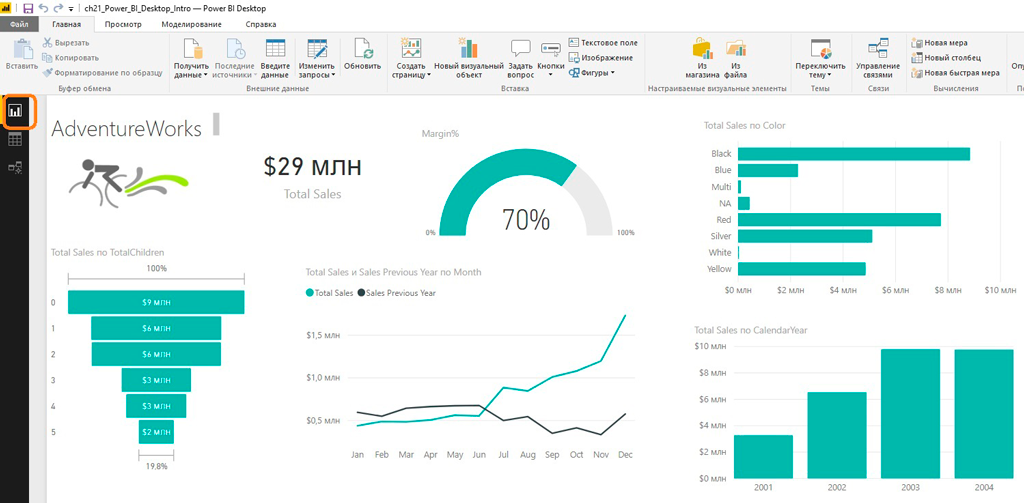Click the 70% Margin gauge
Screen dimensions: 1024x503
click(526, 193)
